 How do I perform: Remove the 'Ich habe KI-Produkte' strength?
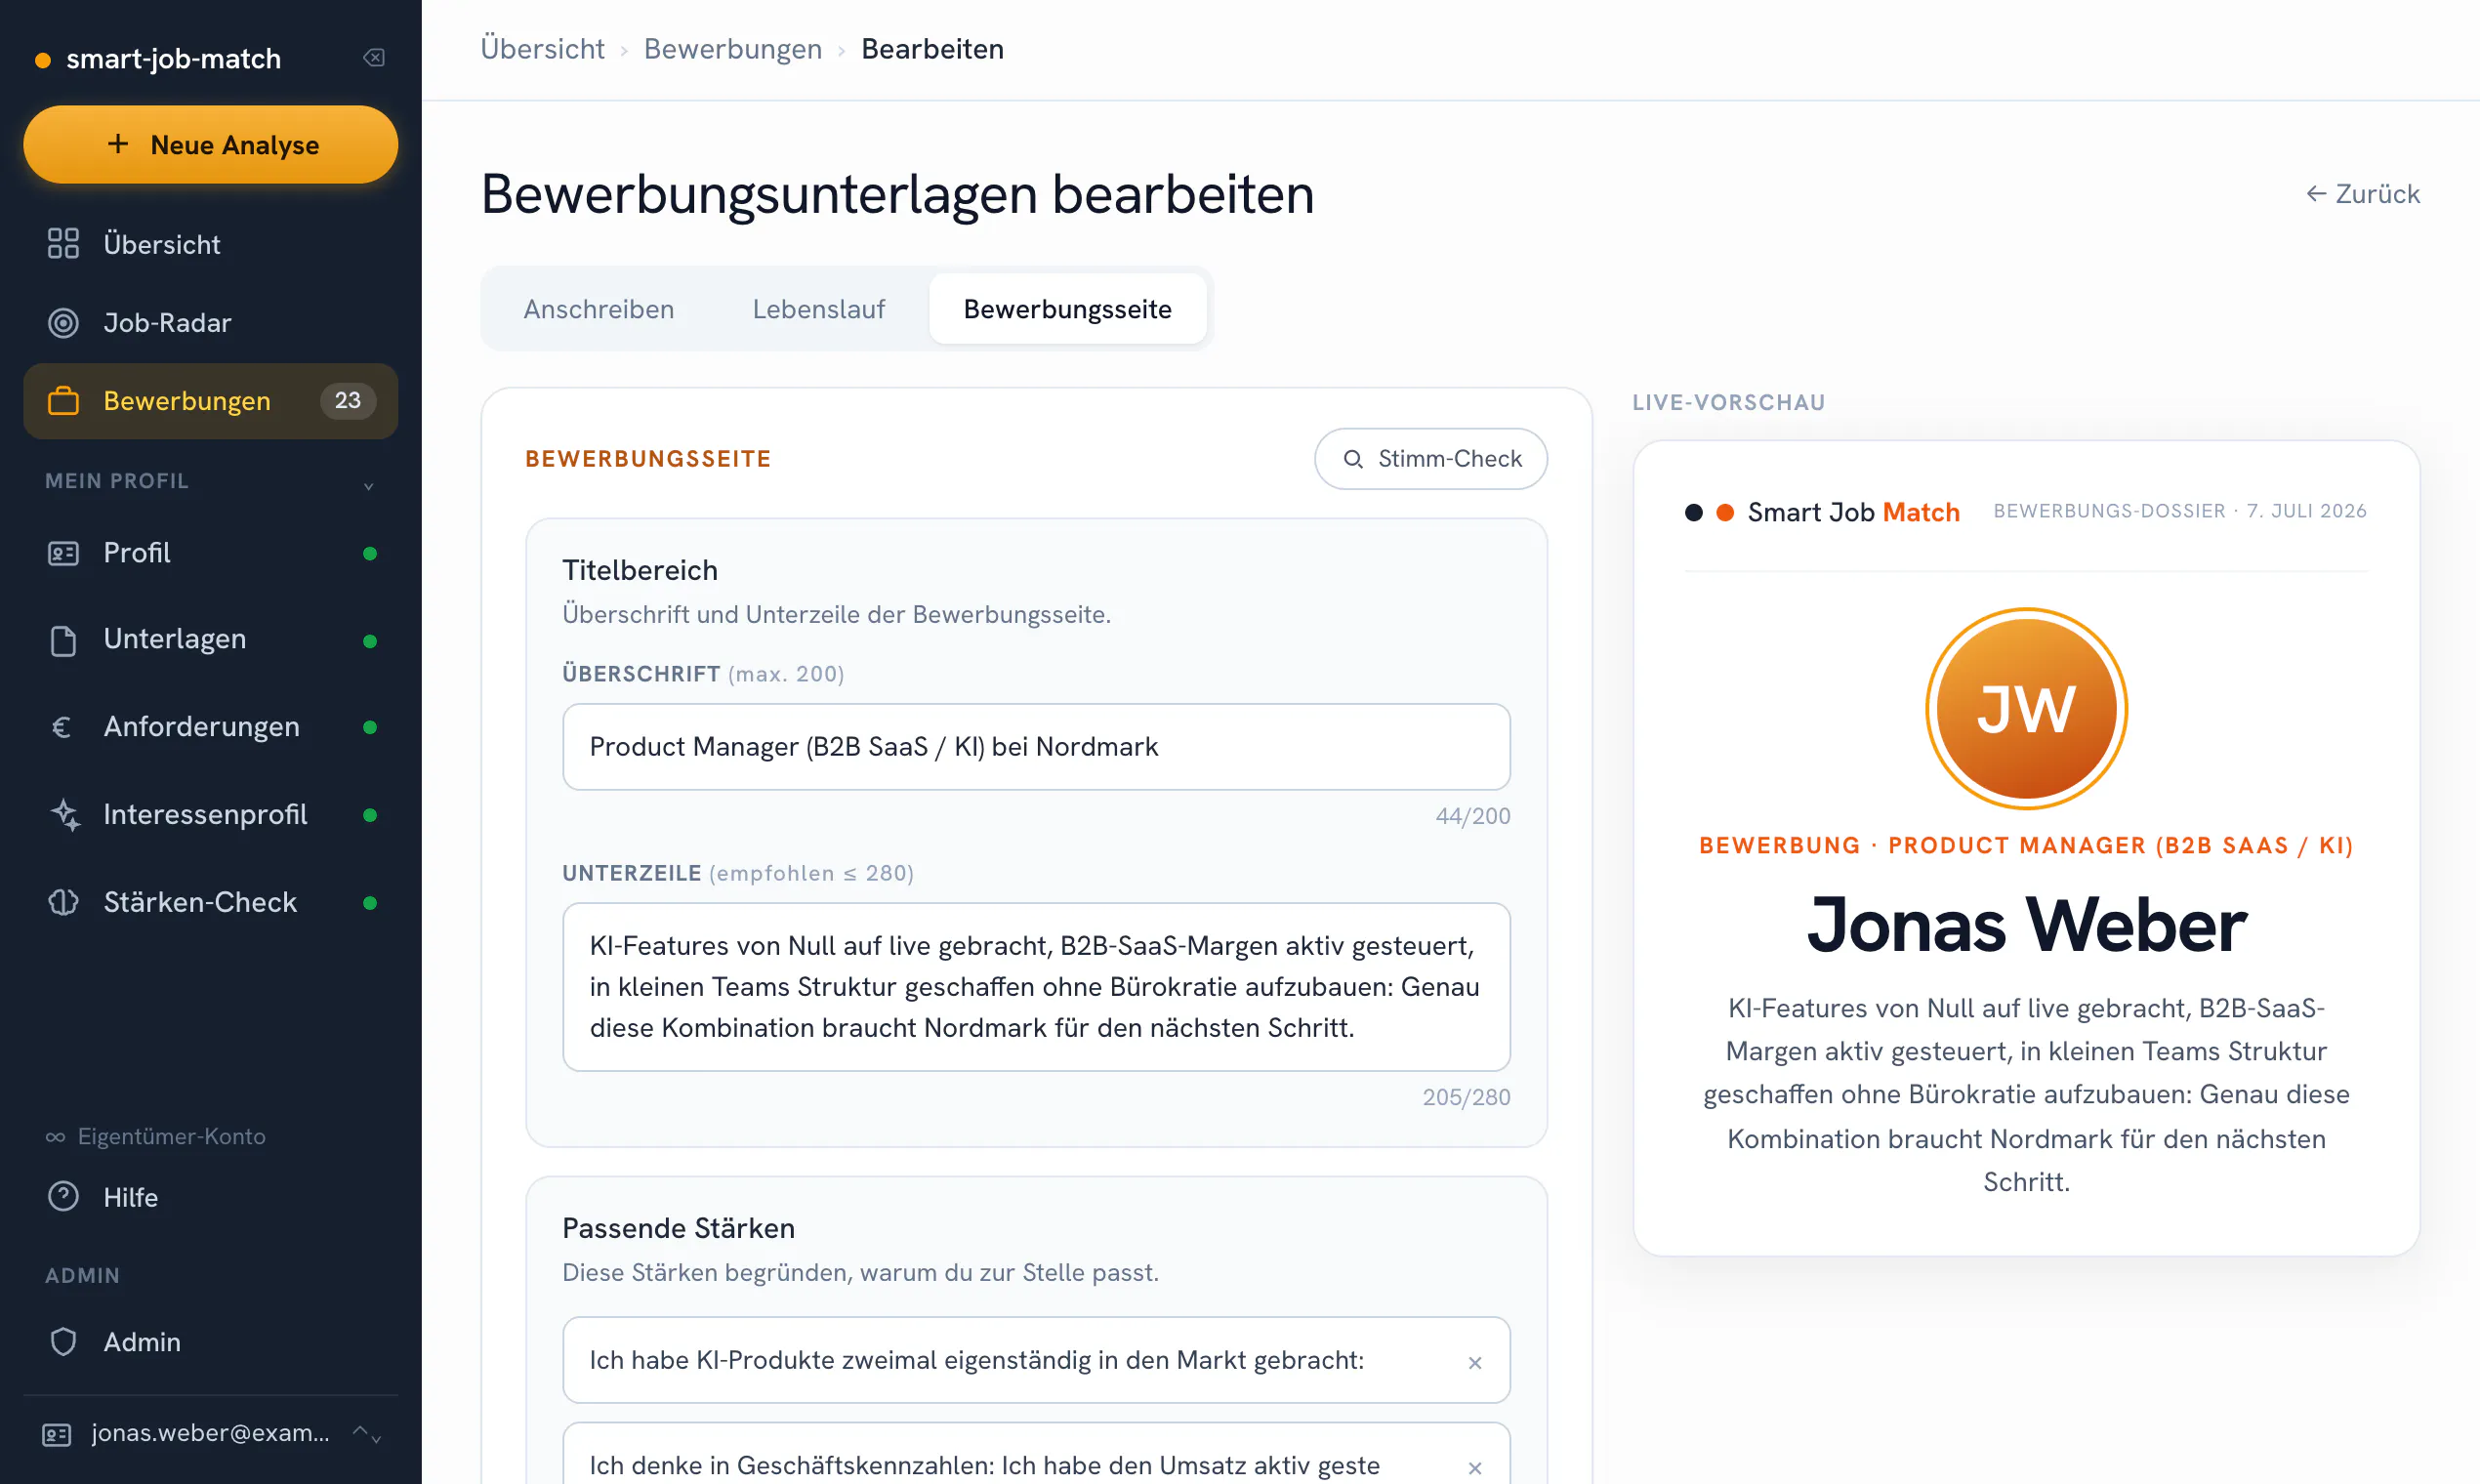pyautogui.click(x=1474, y=1362)
